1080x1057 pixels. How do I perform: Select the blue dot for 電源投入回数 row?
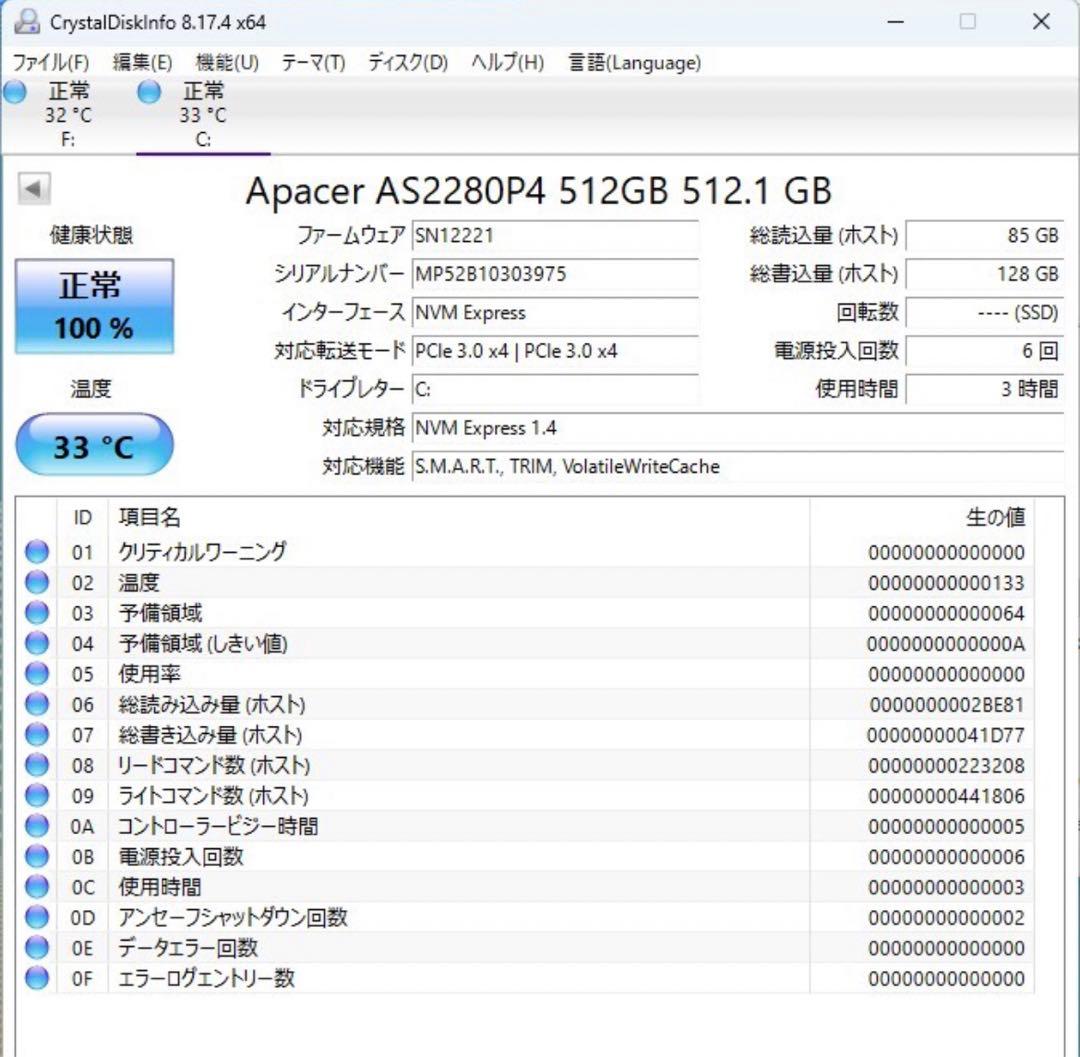[36, 856]
